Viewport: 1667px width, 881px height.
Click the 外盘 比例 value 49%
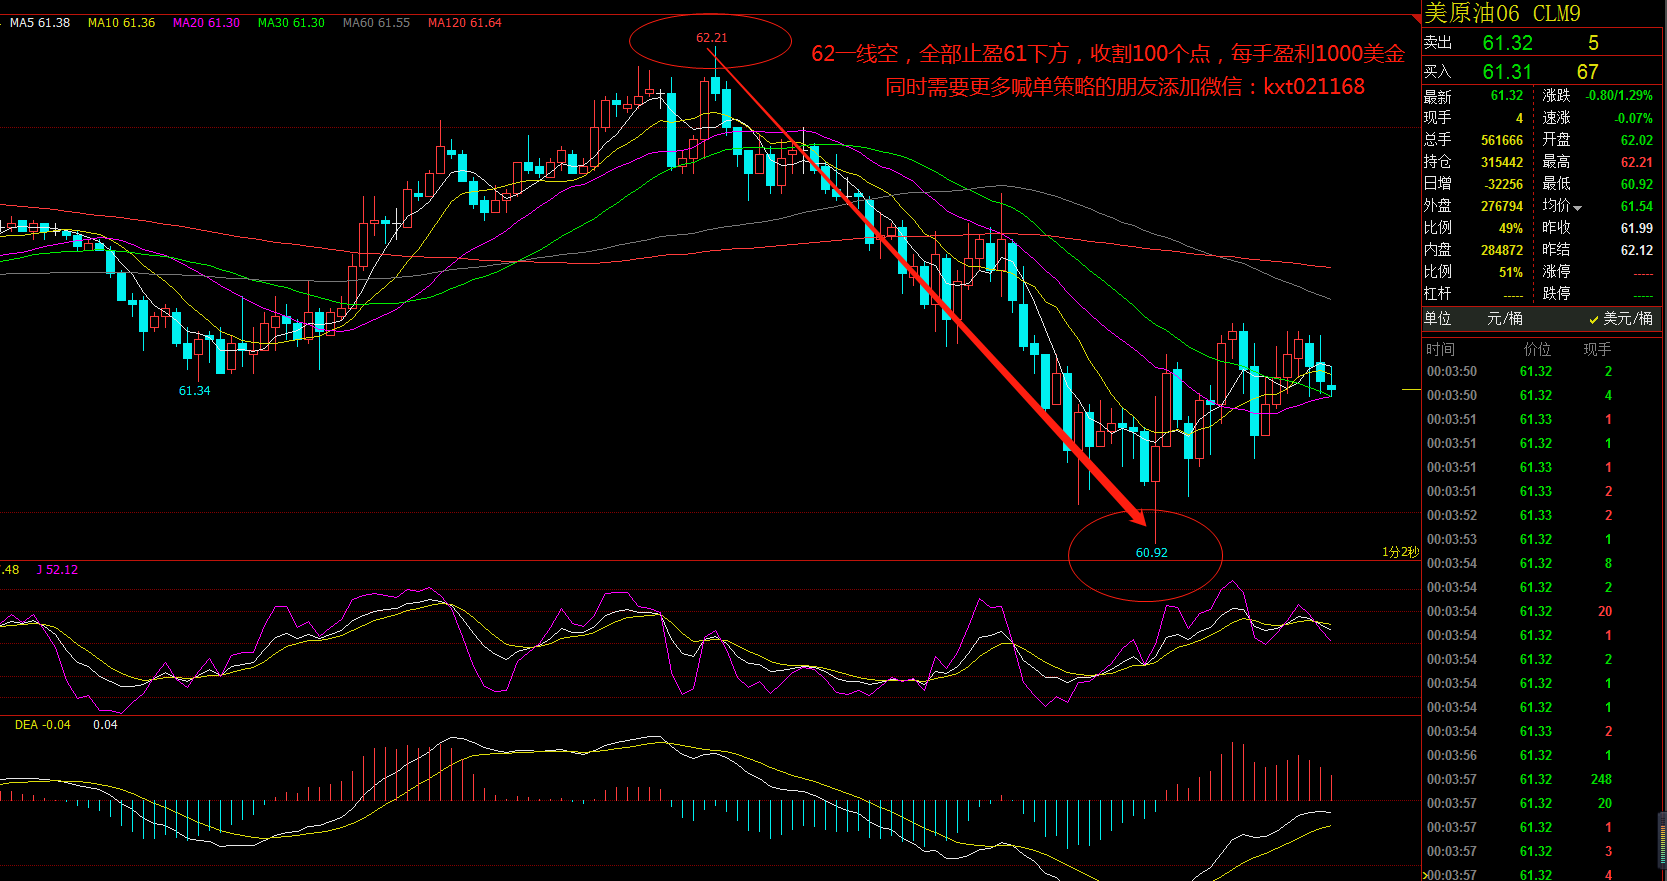click(x=1511, y=228)
